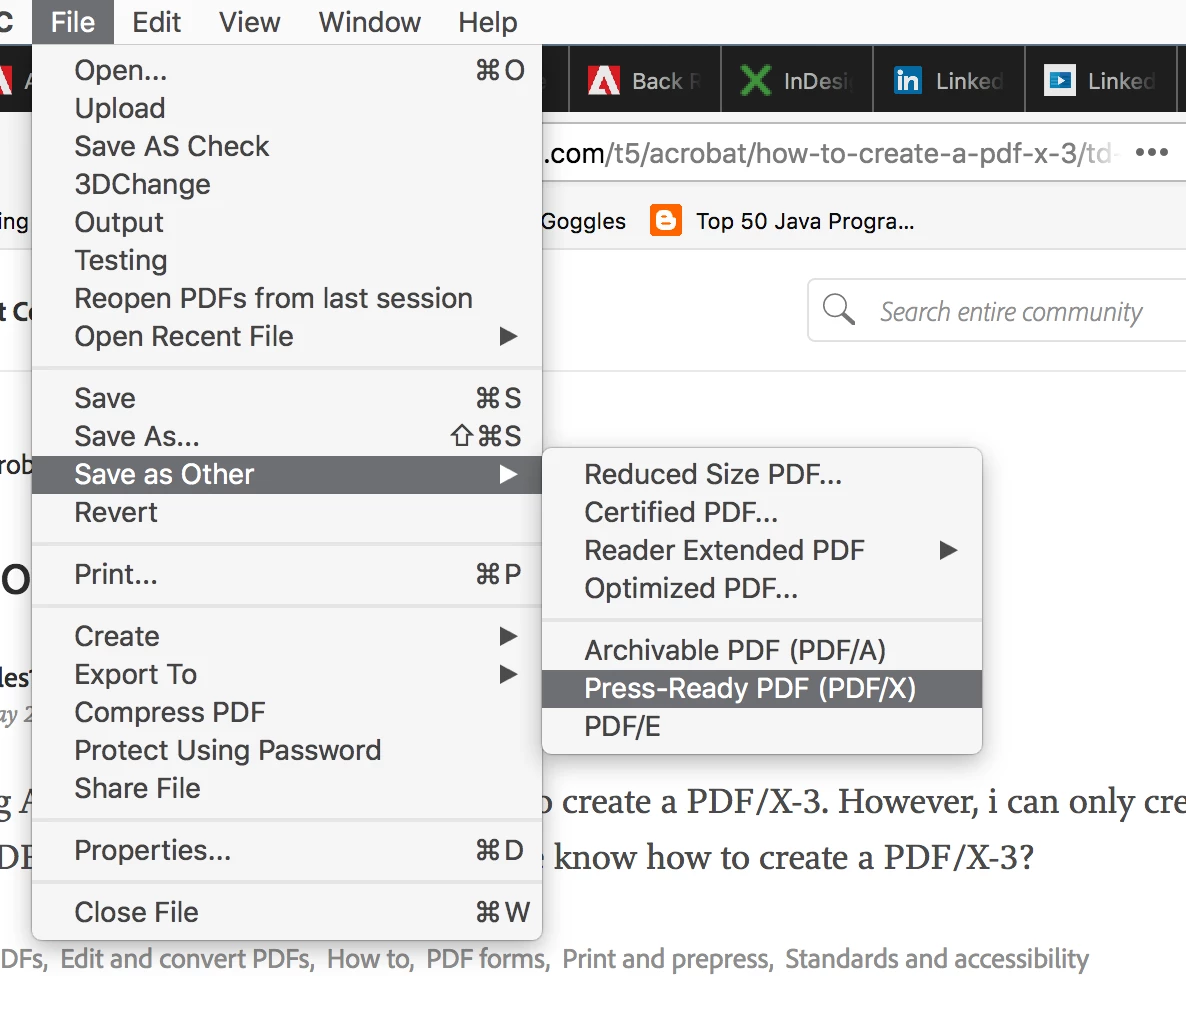Viewport: 1186px width, 1022px height.
Task: Expand the Create submenu arrow
Action: pyautogui.click(x=508, y=636)
